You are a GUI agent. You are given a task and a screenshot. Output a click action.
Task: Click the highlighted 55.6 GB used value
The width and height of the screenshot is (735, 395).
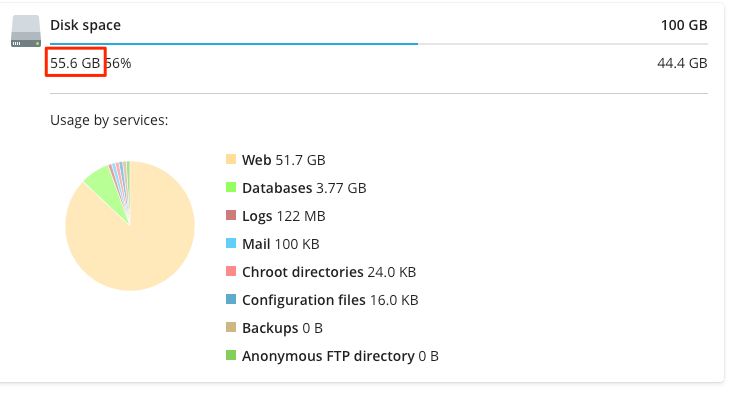(x=75, y=63)
